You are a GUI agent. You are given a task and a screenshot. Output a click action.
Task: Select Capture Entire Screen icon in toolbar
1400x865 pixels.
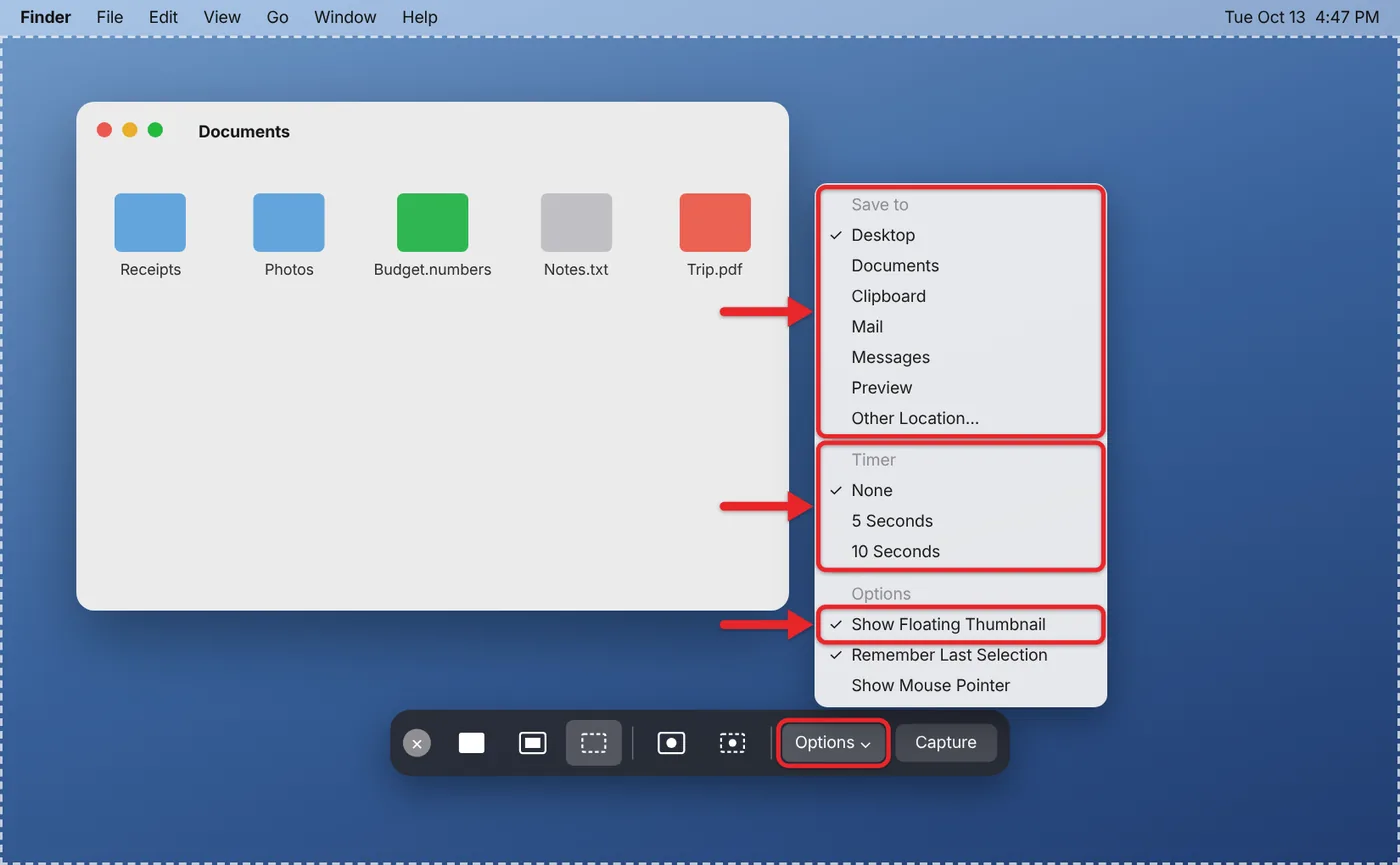(472, 743)
